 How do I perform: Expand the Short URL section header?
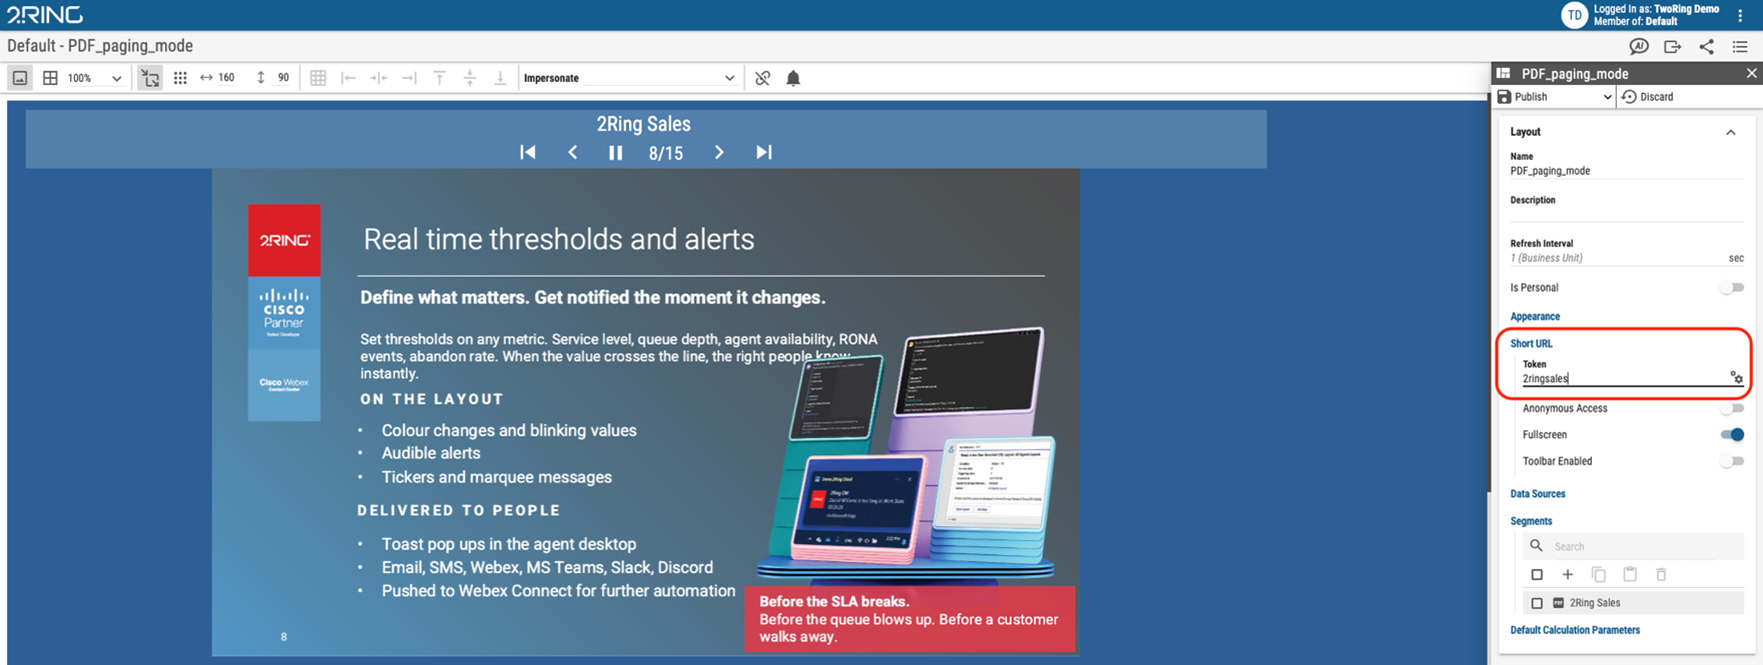tap(1531, 343)
